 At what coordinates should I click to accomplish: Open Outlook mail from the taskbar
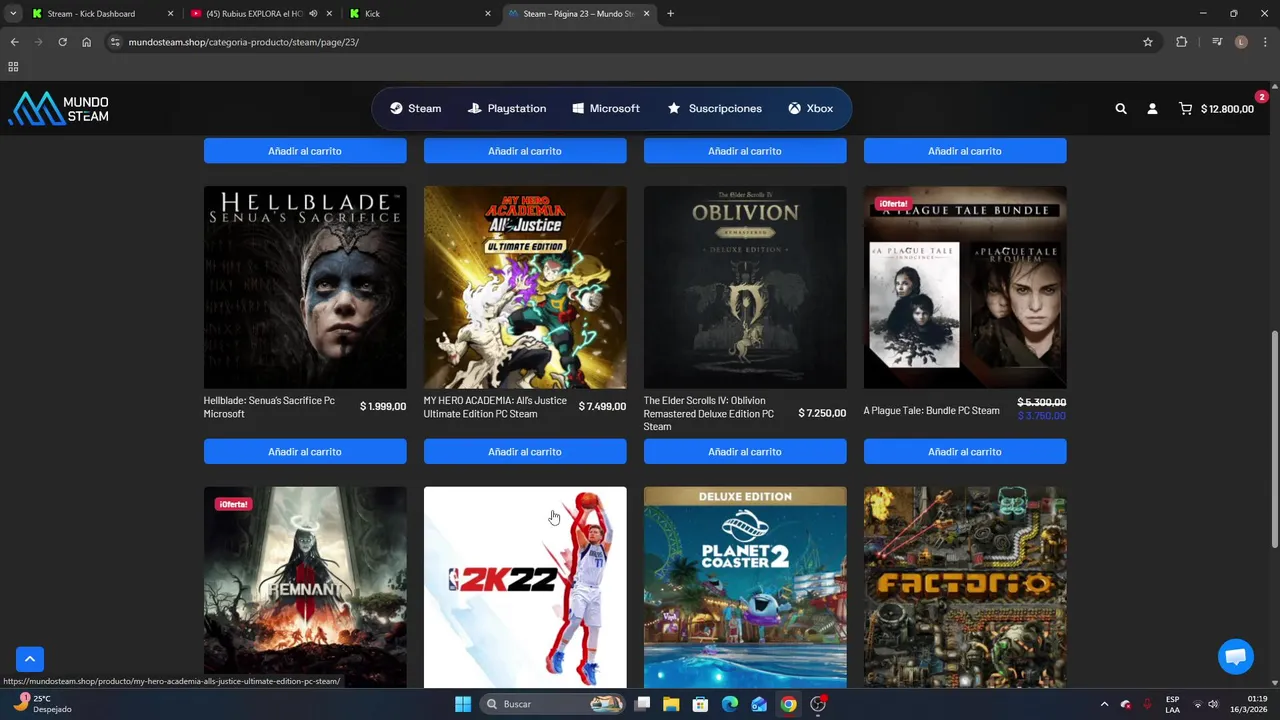click(x=759, y=704)
